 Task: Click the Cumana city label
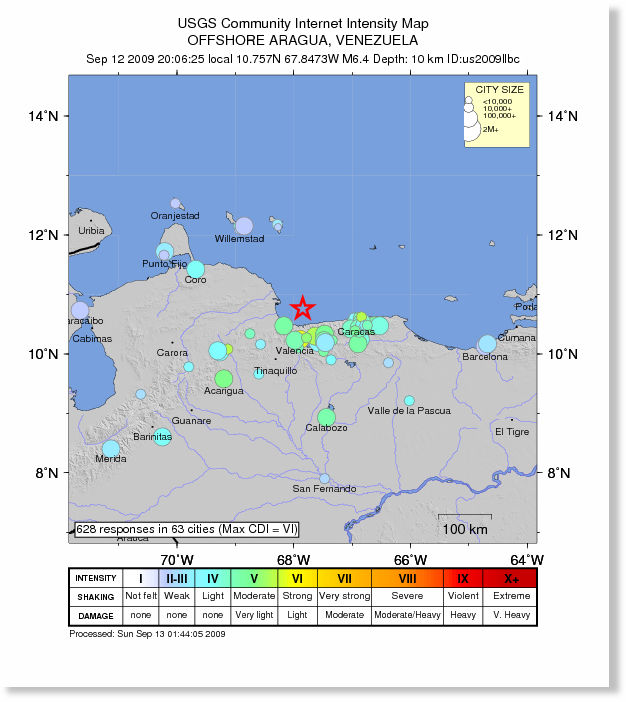pos(516,338)
